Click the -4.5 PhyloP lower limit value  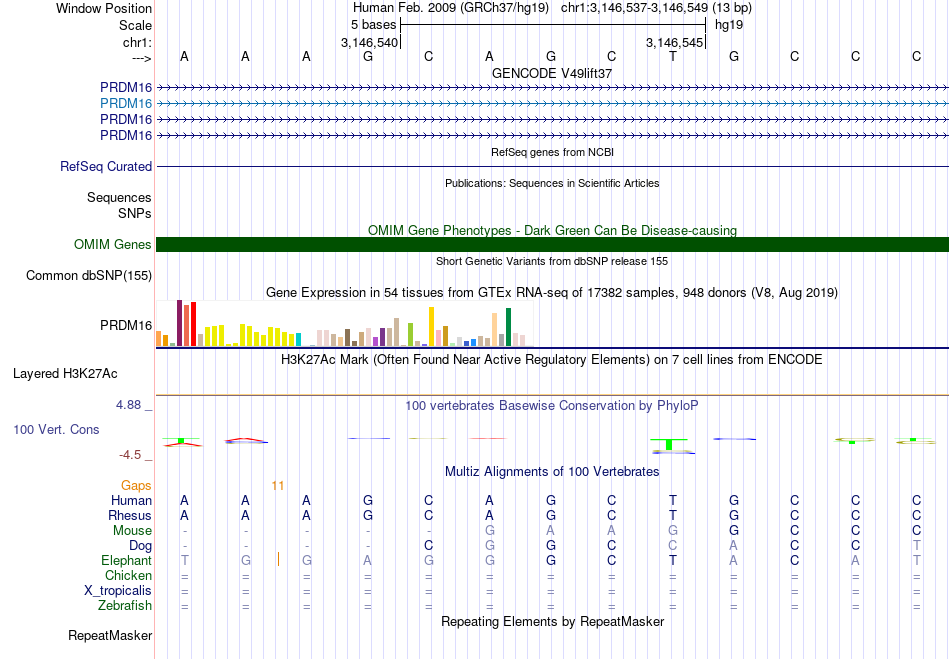[130, 455]
